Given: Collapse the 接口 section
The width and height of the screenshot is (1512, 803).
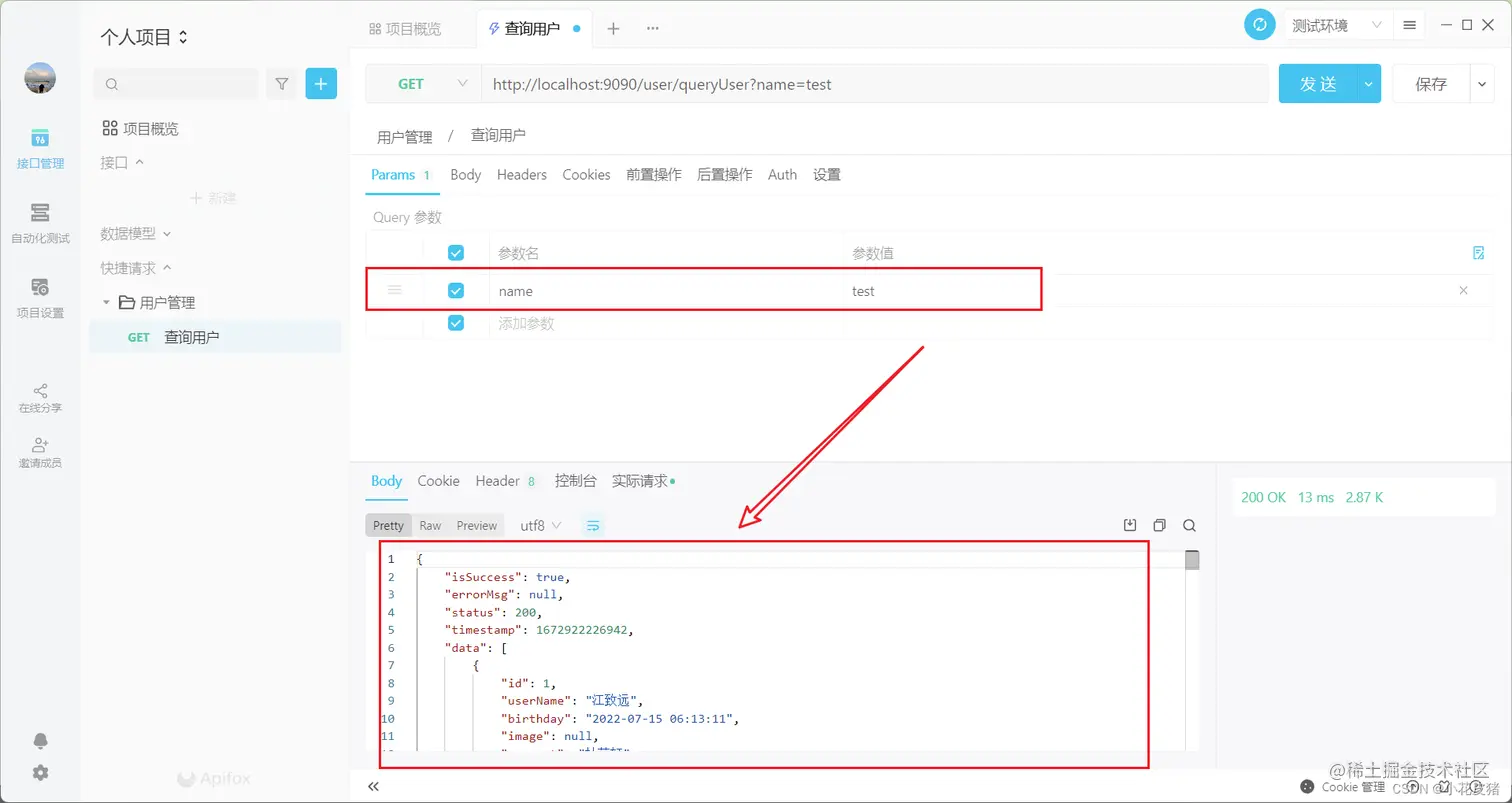Looking at the screenshot, I should click(122, 162).
